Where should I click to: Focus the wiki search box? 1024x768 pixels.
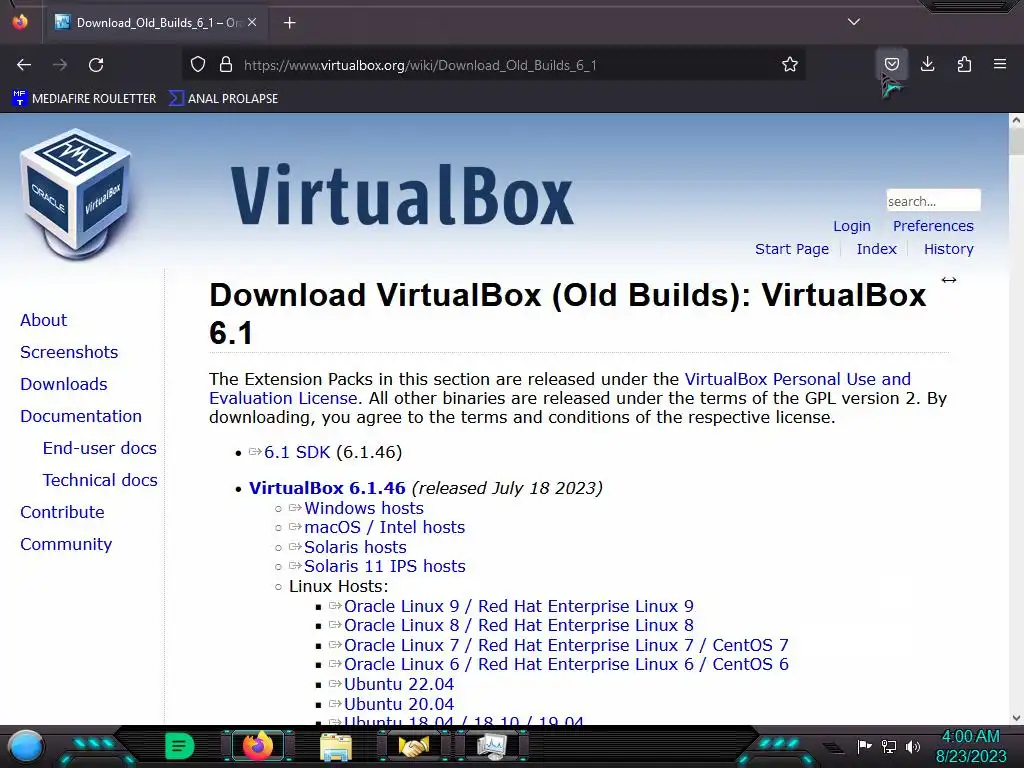point(933,200)
